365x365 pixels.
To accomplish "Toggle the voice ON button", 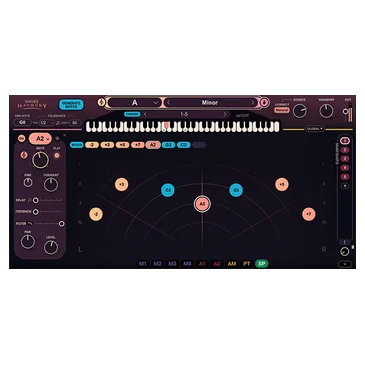I will point(21,138).
